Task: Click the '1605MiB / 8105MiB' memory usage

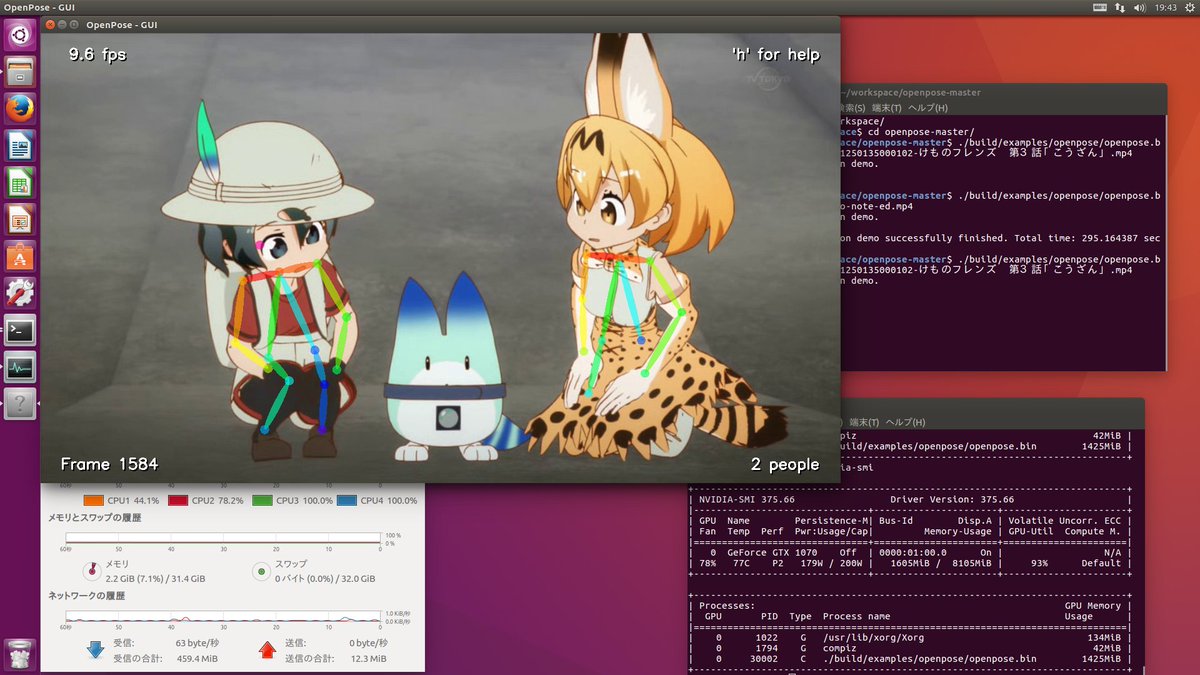Action: (939, 564)
